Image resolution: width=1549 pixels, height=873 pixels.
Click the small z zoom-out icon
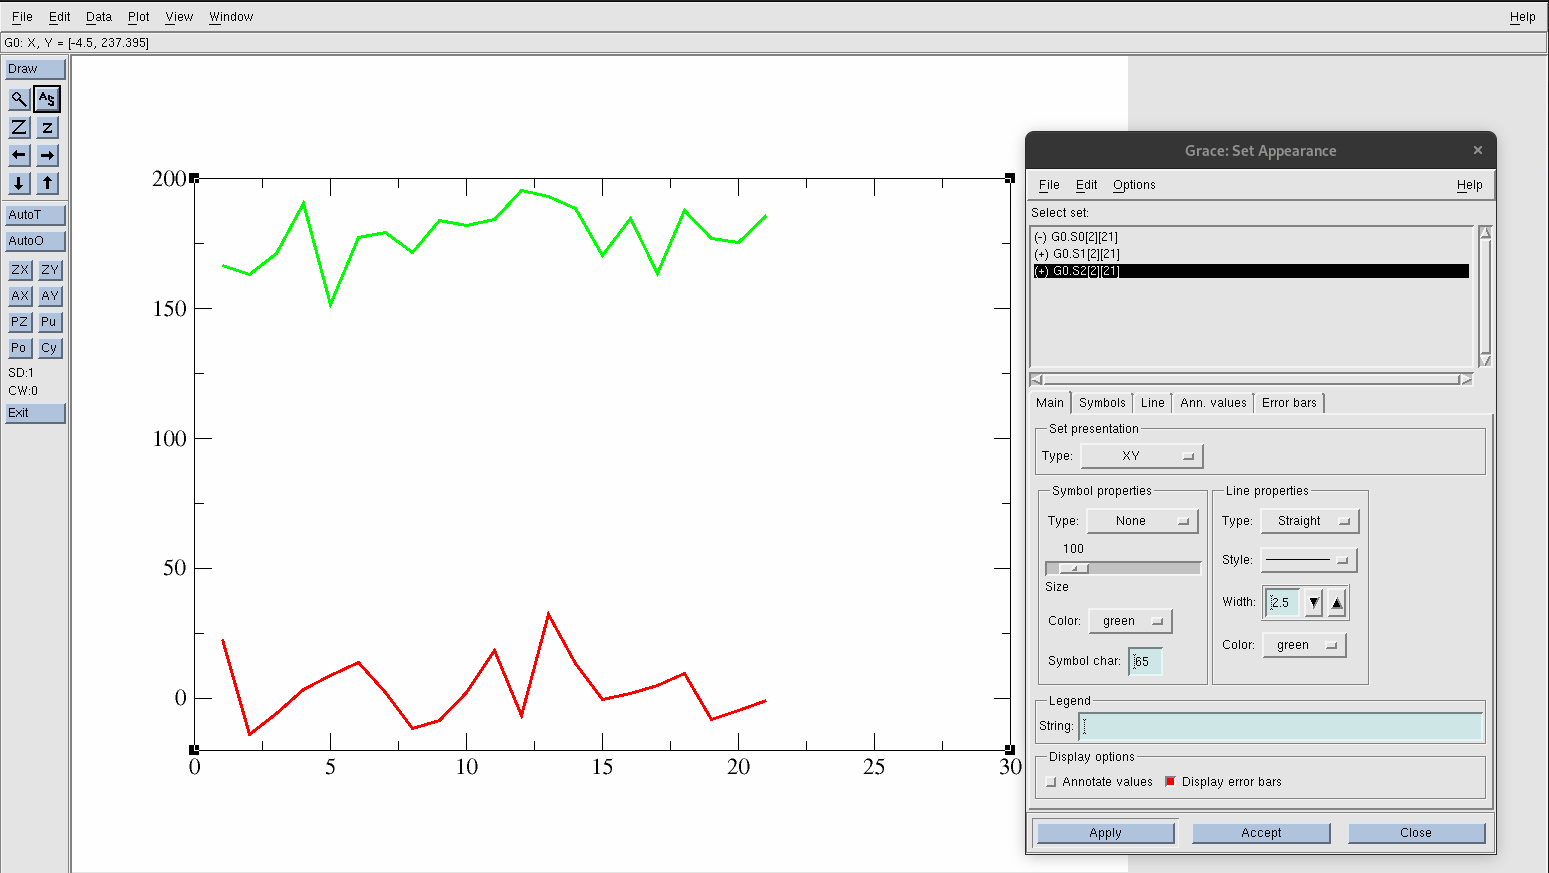[x=47, y=127]
